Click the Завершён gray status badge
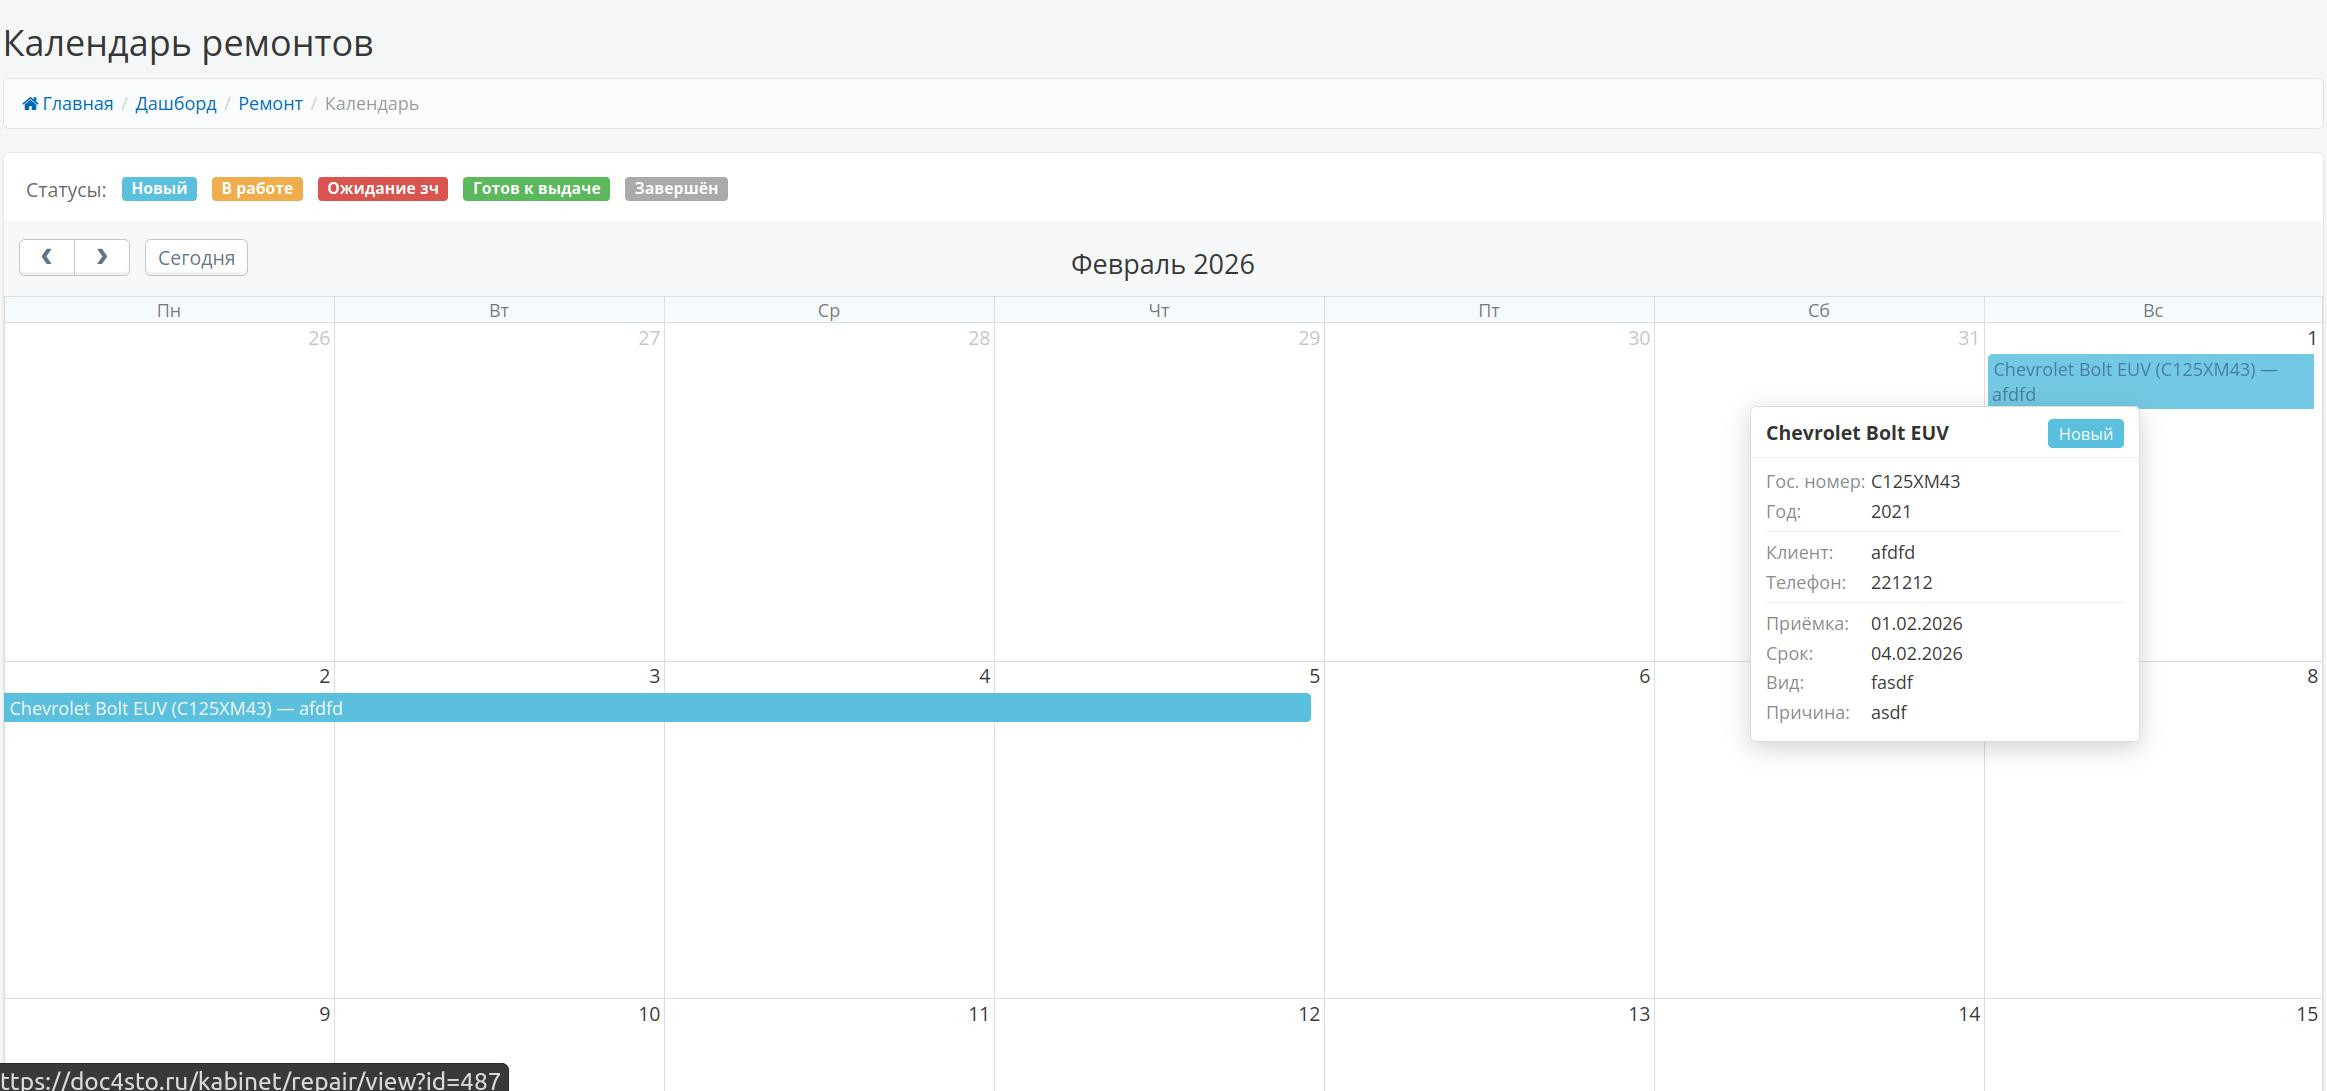 pyautogui.click(x=676, y=189)
